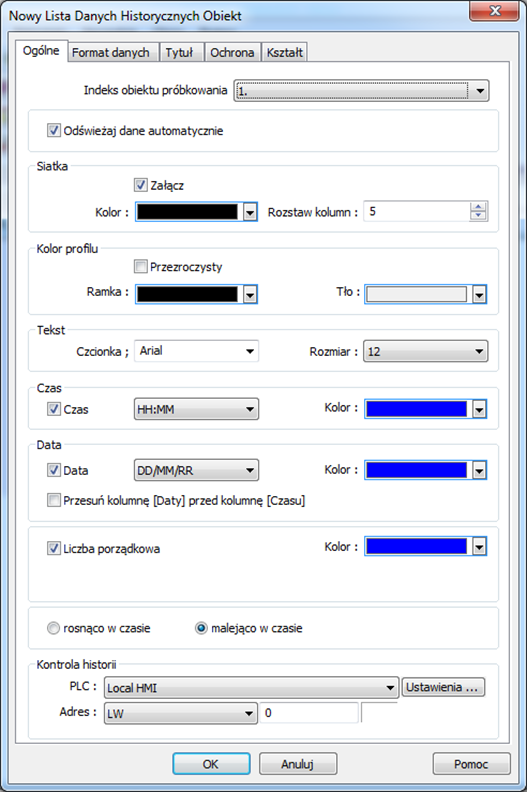Open the Tło color dropdown arrow
Image resolution: width=527 pixels, height=792 pixels.
pyautogui.click(x=480, y=294)
